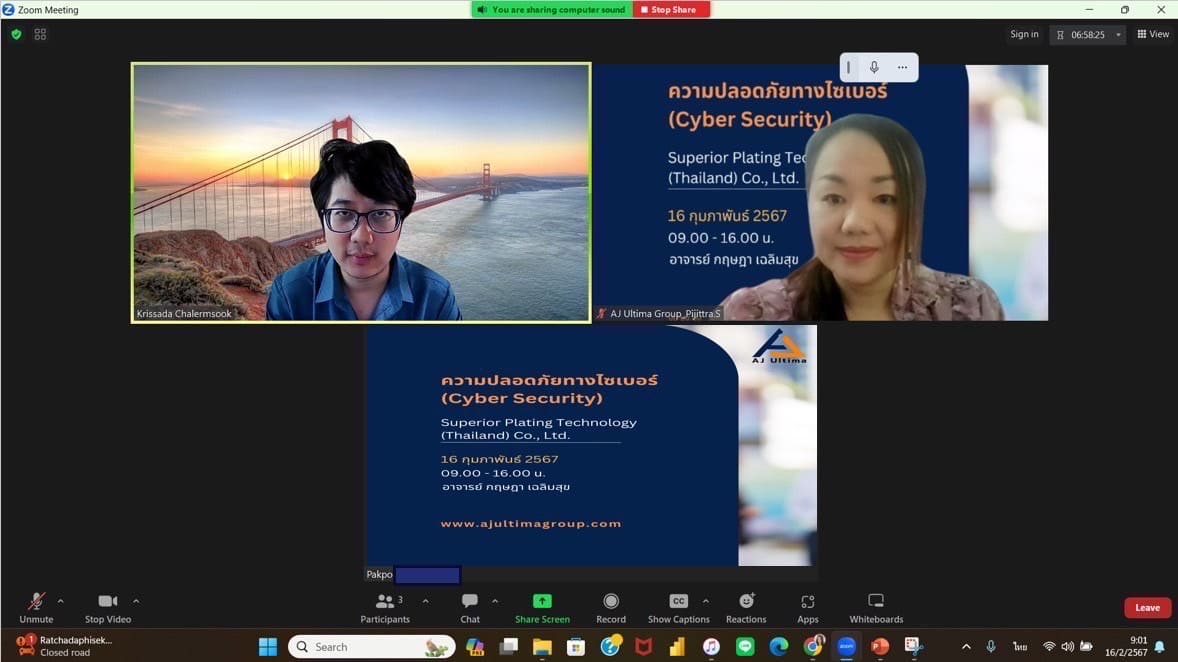The width and height of the screenshot is (1178, 662).
Task: Open File Explorer from the taskbar
Action: pos(542,646)
